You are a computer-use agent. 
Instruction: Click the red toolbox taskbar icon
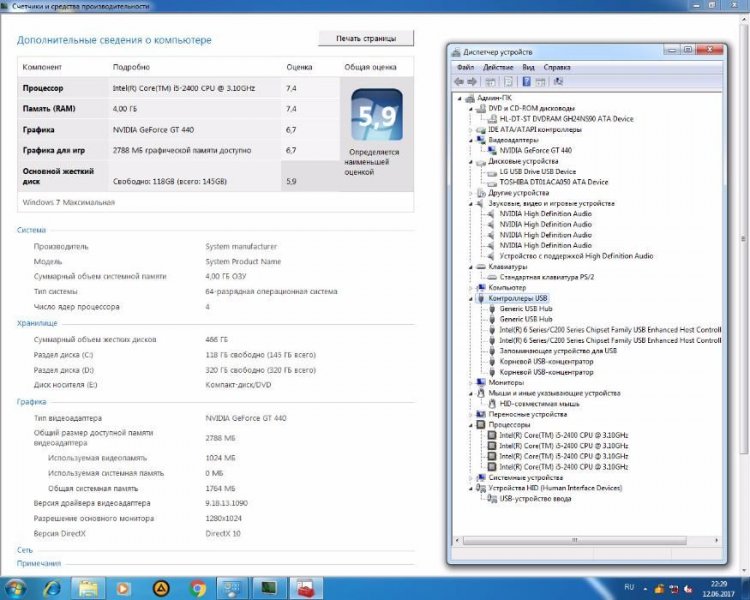tap(306, 588)
